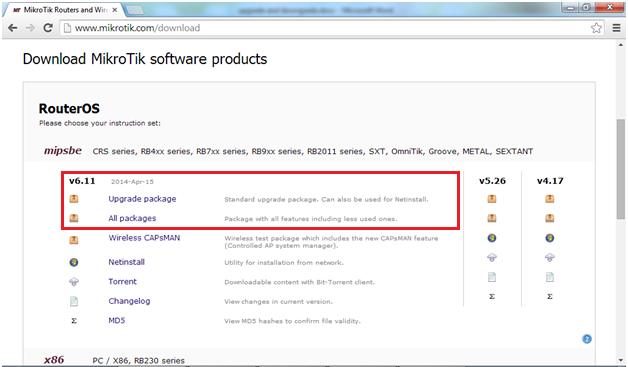628x367 pixels.
Task: Download v5.26 upgrade package icon
Action: (492, 199)
